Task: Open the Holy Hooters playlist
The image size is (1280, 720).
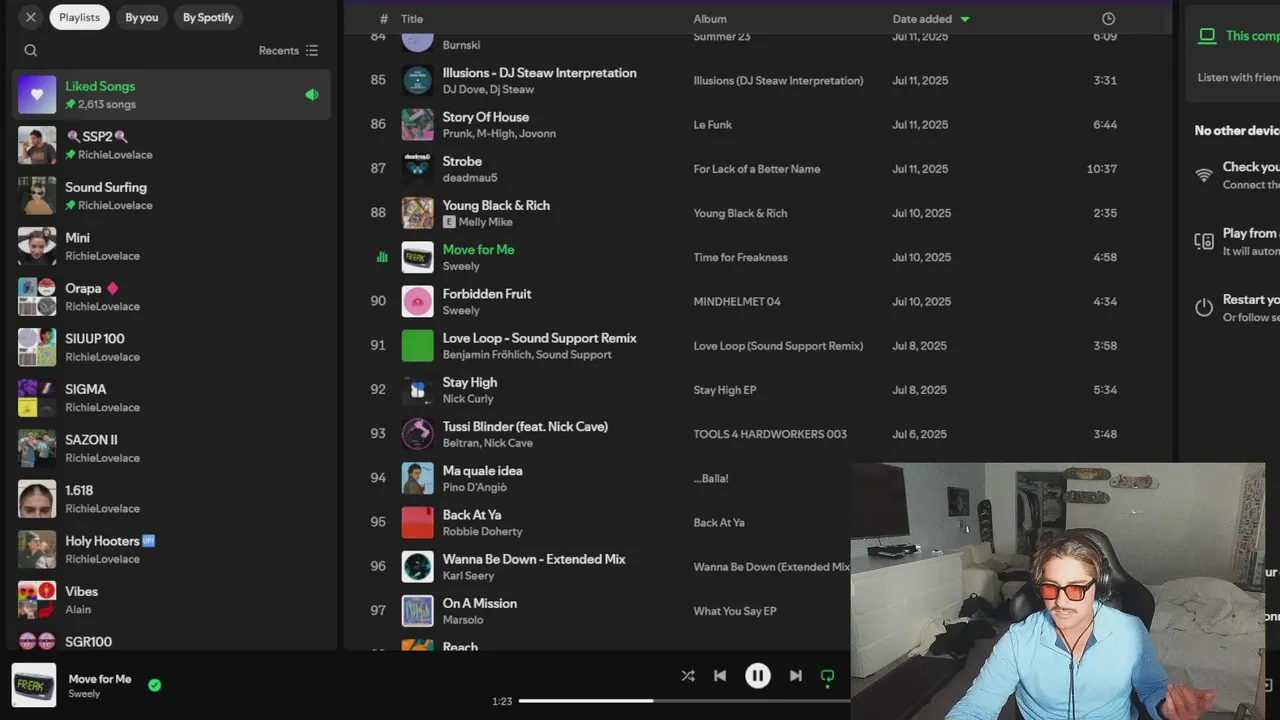Action: tap(171, 549)
